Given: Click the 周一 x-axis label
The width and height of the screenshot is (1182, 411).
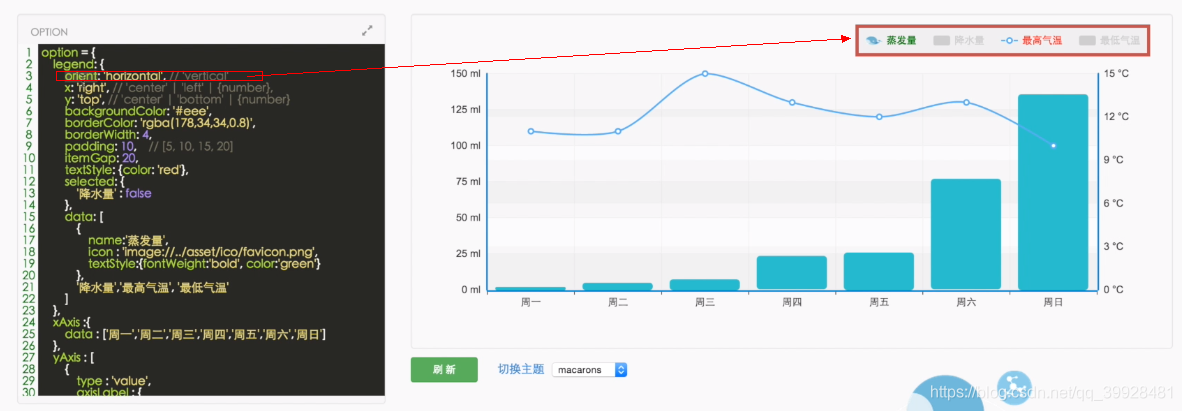Looking at the screenshot, I should tap(531, 302).
